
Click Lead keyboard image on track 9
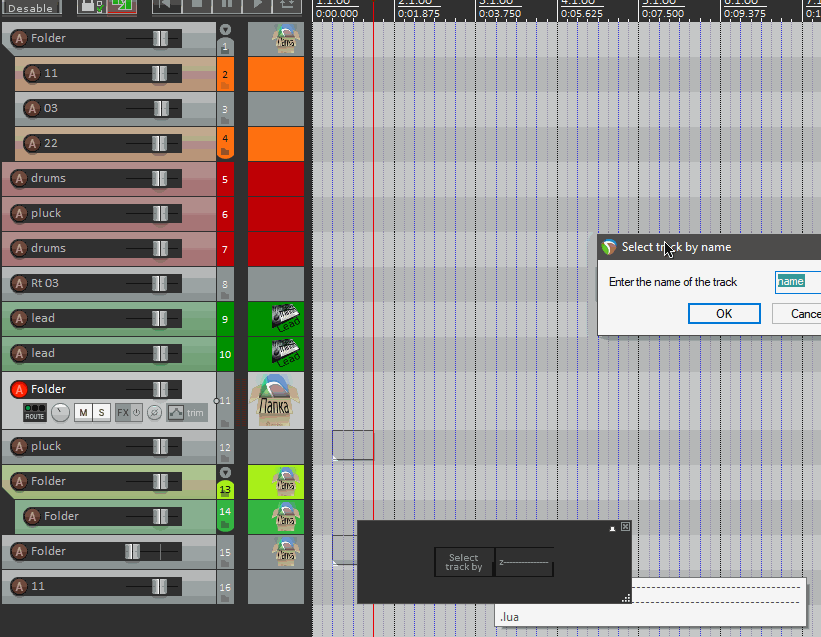285,318
